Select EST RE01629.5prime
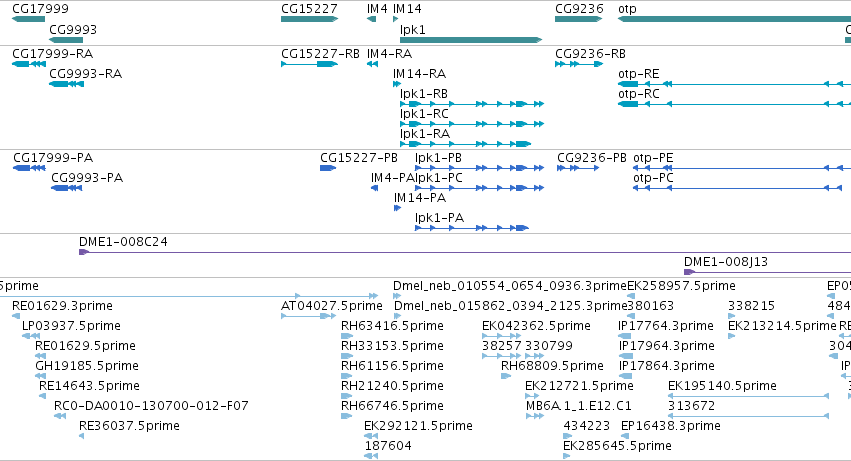Screen dimensions: 851x461 coord(85,346)
